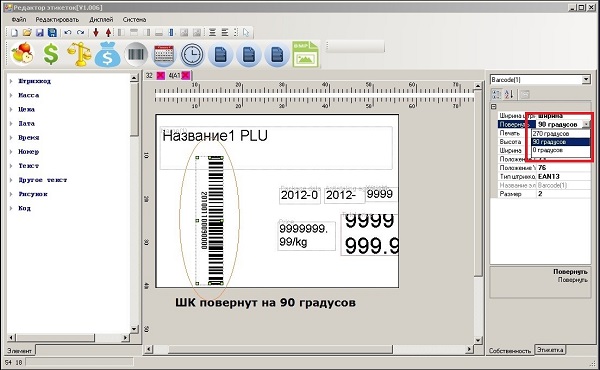Redo the last undone action
This screenshot has height=370, width=600.
click(80, 33)
